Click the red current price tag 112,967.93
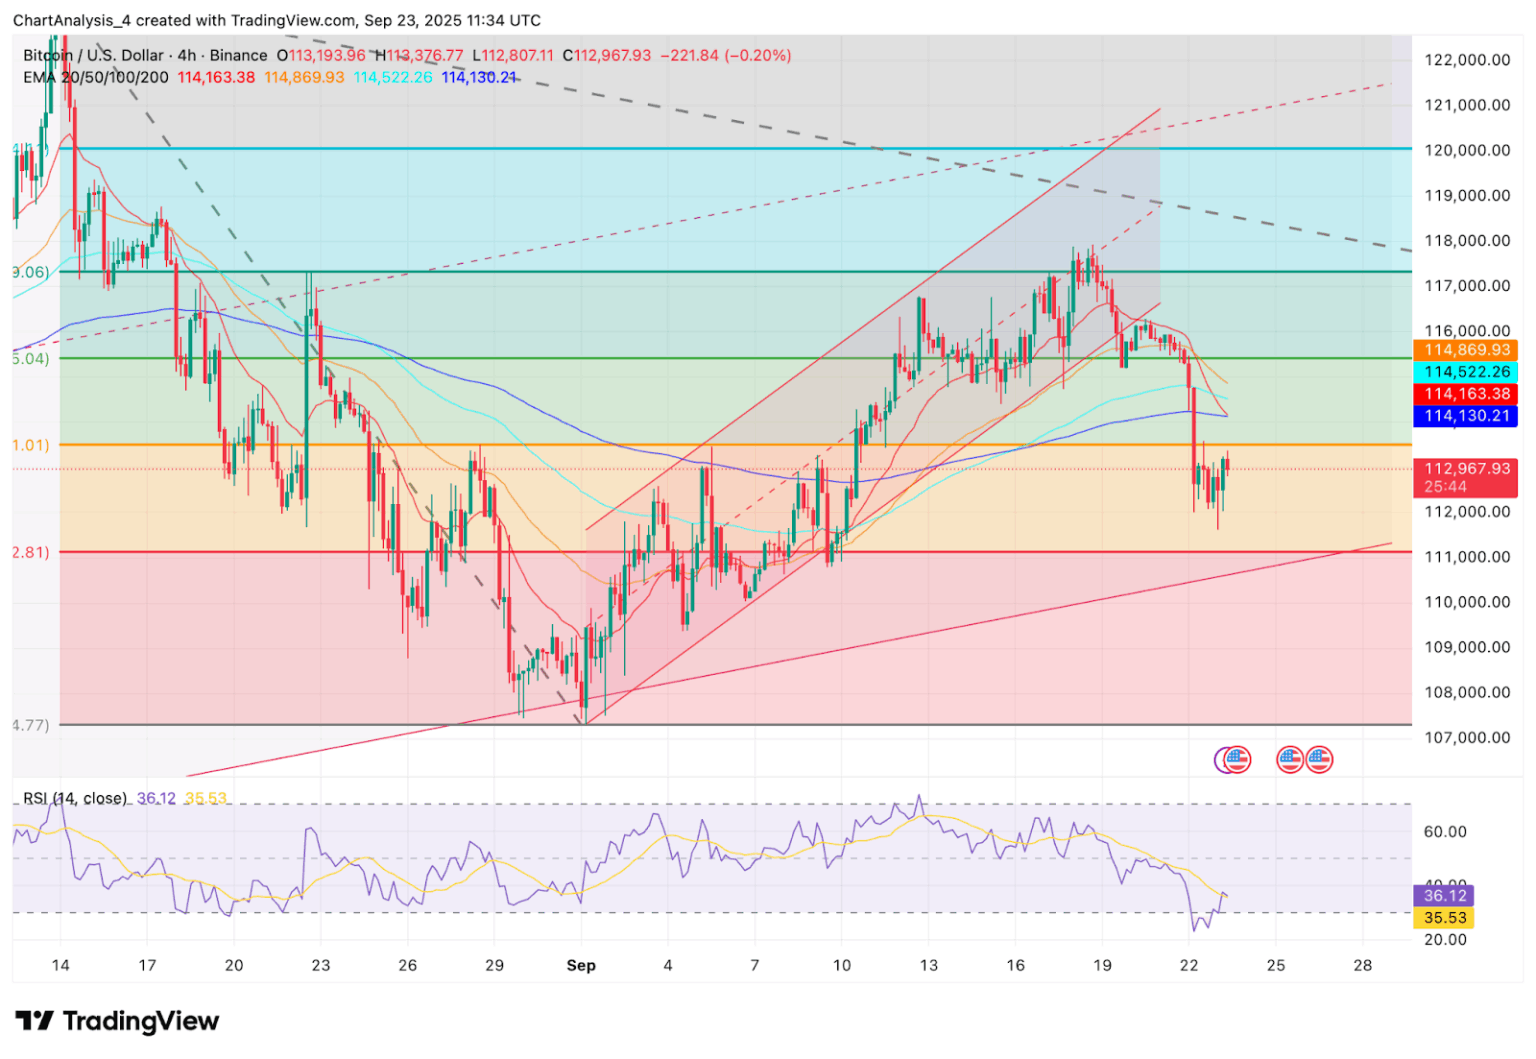Image resolution: width=1536 pixels, height=1059 pixels. (1466, 466)
